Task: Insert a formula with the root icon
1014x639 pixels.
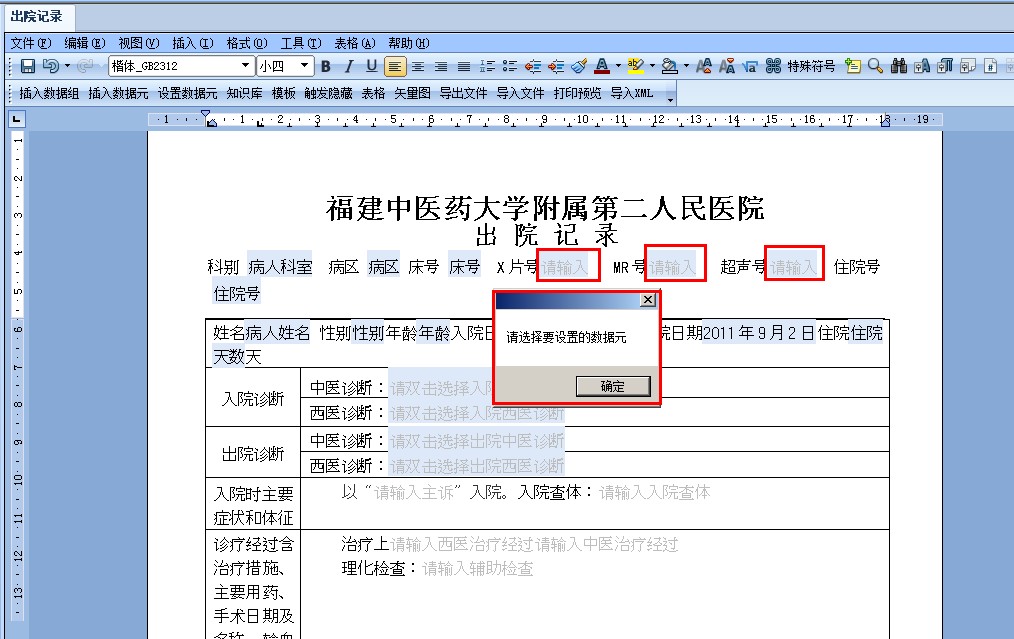Action: tap(750, 66)
